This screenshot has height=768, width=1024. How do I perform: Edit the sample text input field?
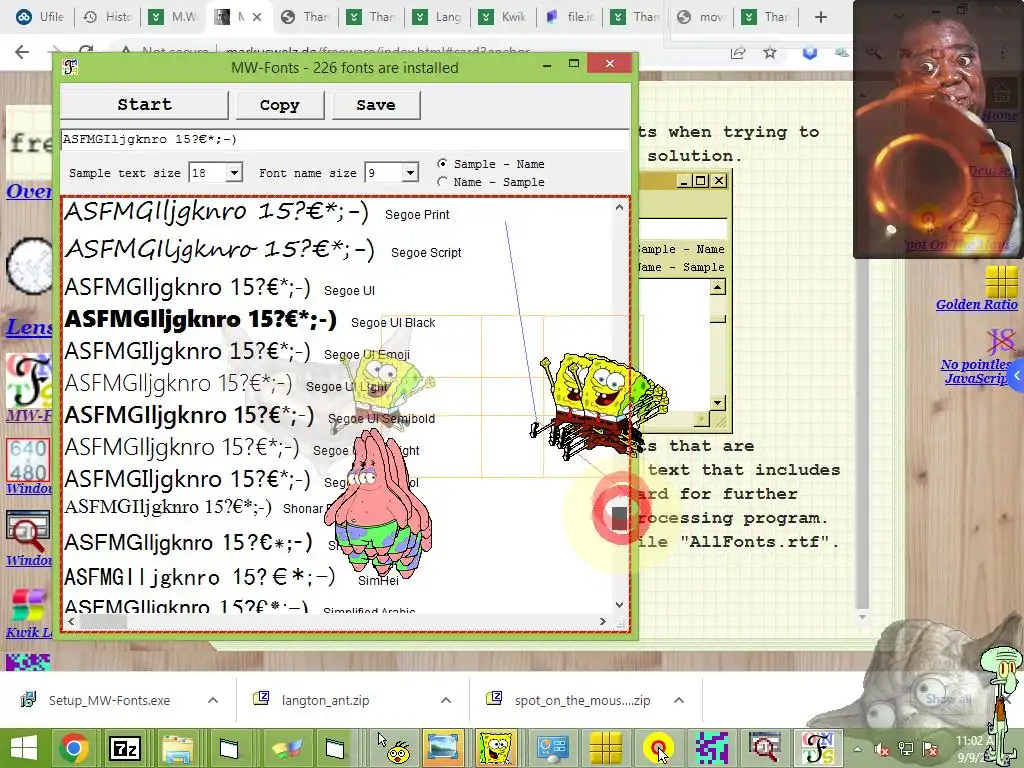345,139
